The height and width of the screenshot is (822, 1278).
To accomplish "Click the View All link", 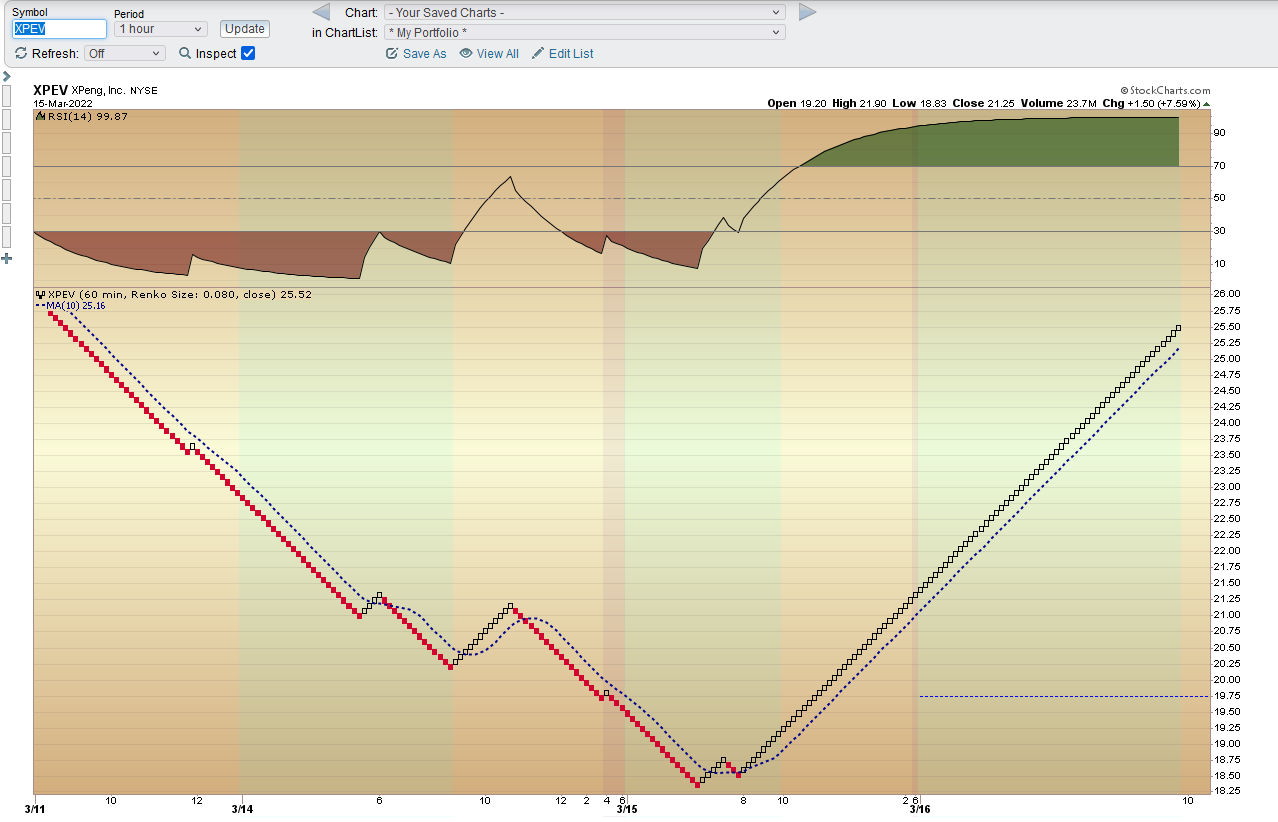I will pyautogui.click(x=498, y=54).
